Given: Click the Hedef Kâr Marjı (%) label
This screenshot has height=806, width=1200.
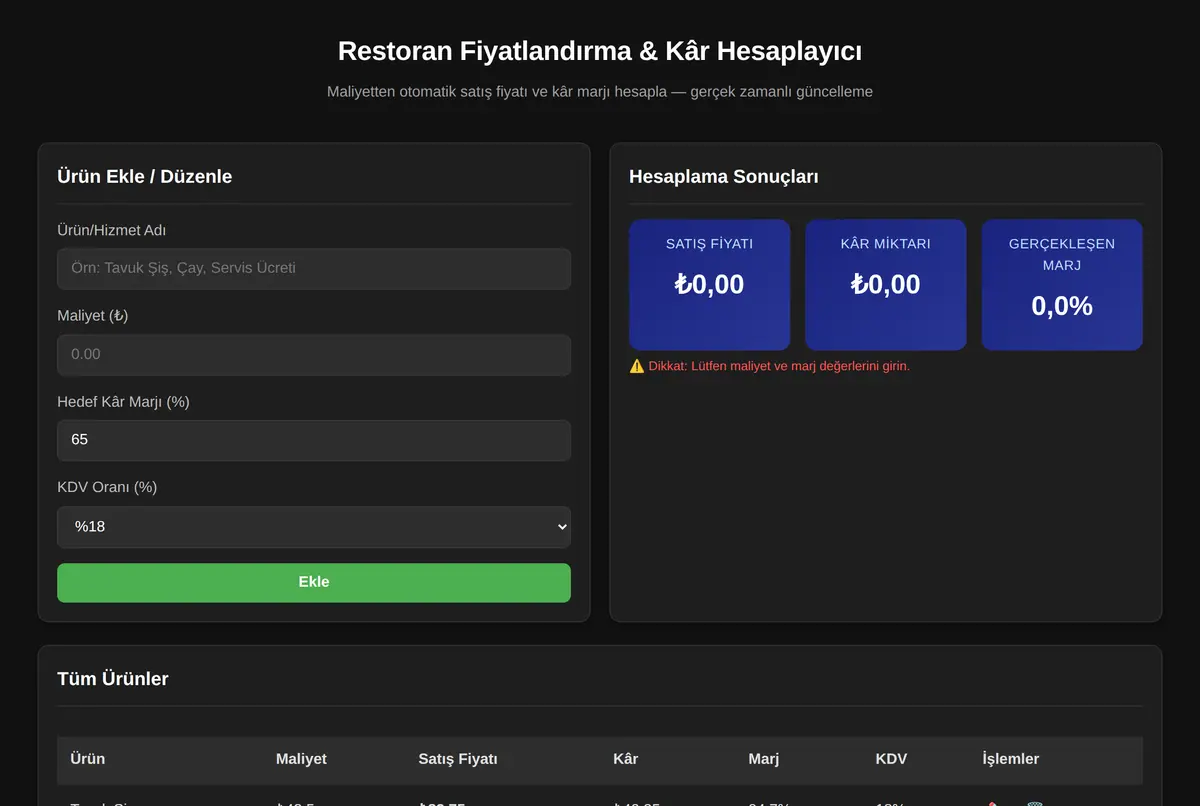Looking at the screenshot, I should click(124, 402).
